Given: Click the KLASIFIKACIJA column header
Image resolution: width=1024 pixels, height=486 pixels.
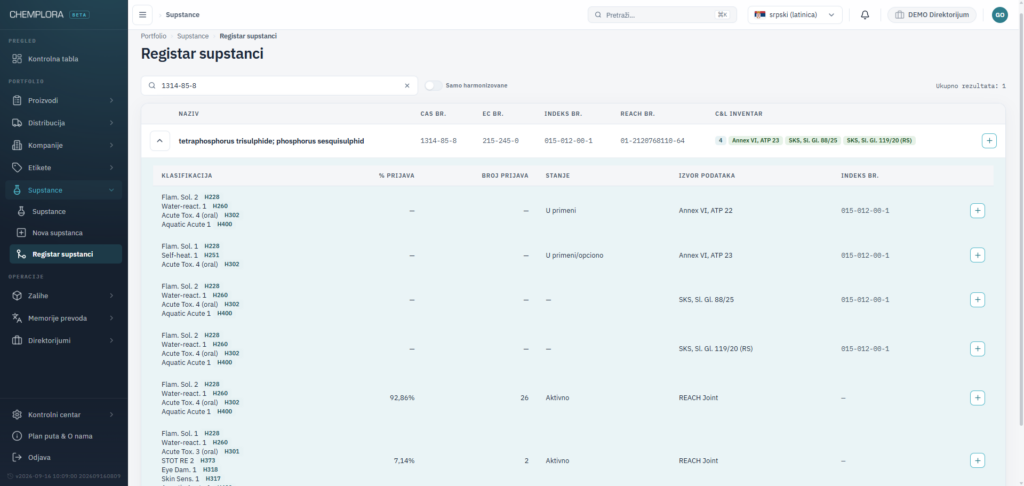Looking at the screenshot, I should tap(187, 176).
